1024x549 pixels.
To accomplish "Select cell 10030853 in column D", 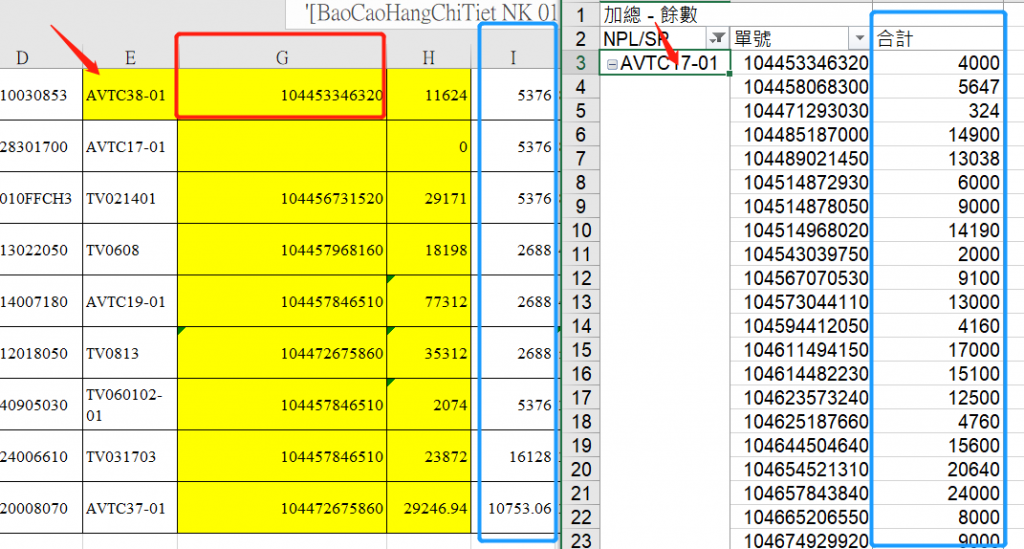I will click(40, 95).
